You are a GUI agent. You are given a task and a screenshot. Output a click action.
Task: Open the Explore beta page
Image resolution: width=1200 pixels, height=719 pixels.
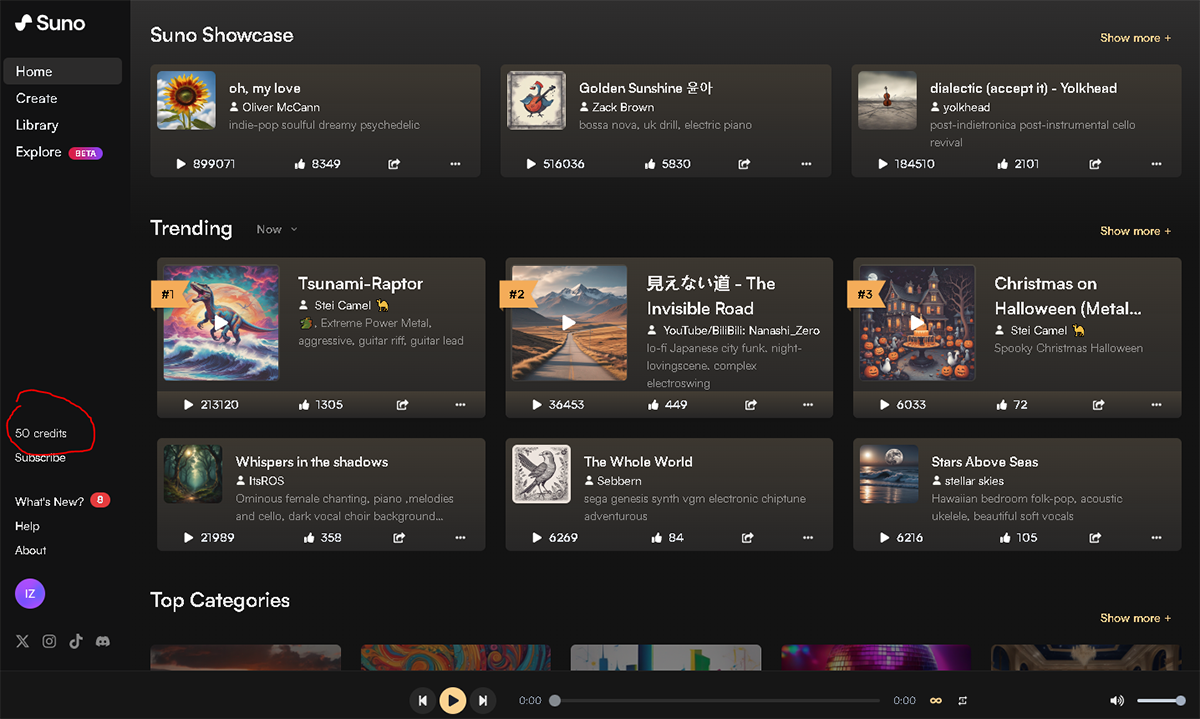pyautogui.click(x=59, y=152)
